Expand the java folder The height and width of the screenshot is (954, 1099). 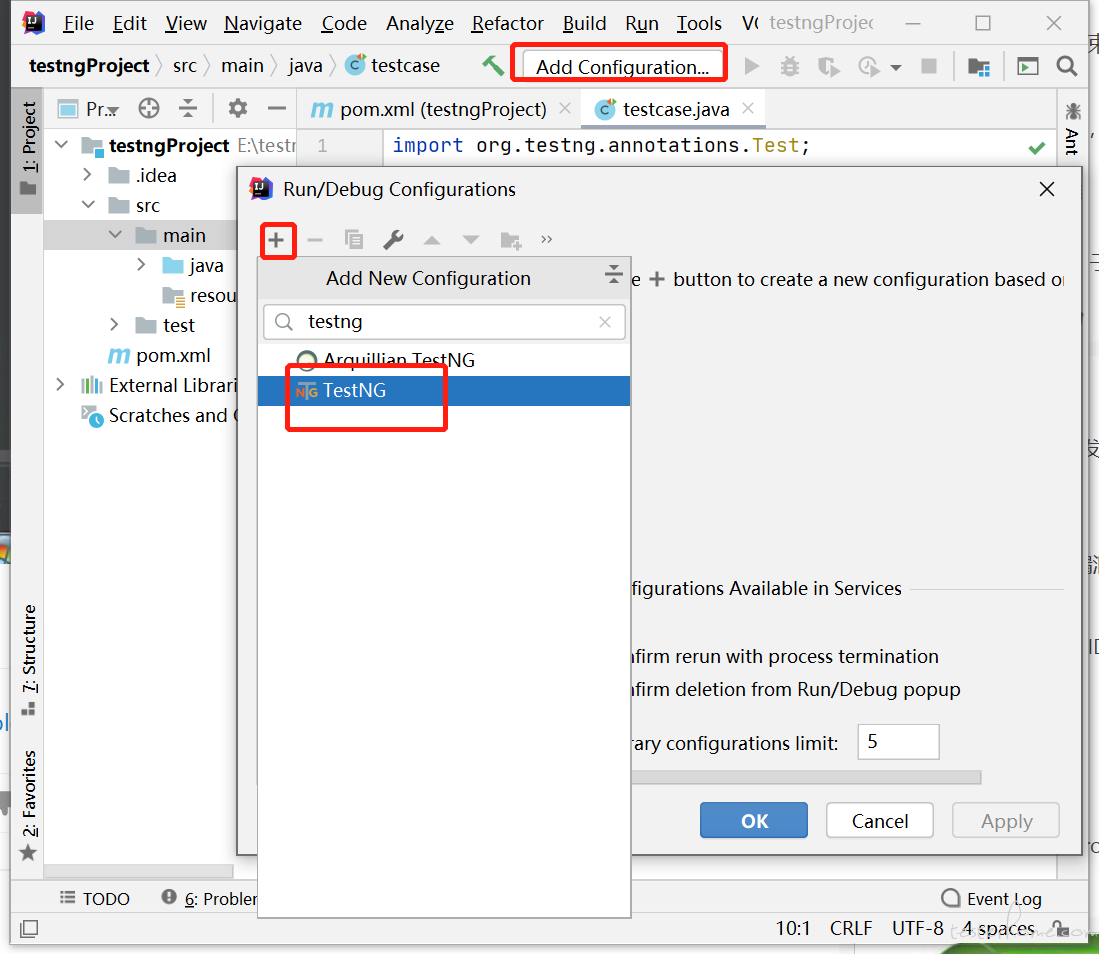pos(142,264)
